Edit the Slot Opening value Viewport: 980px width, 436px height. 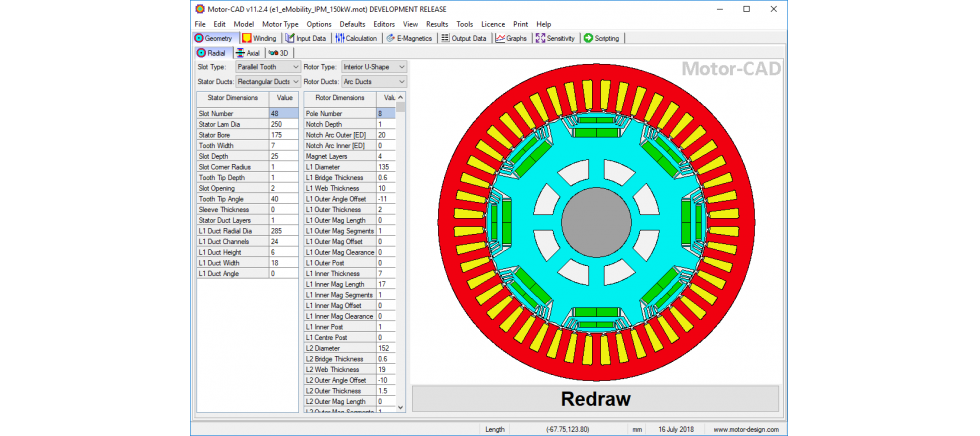(284, 188)
